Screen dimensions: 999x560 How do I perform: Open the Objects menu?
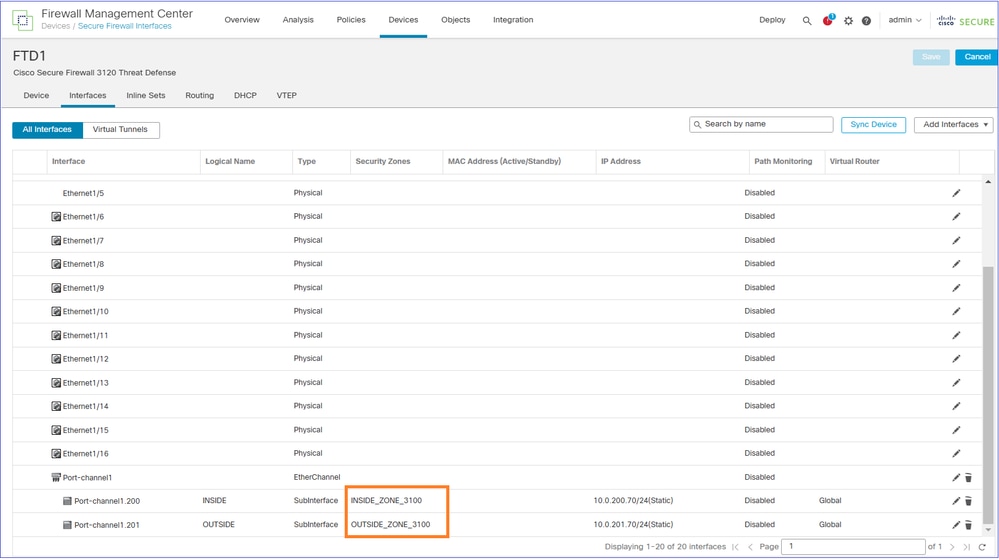tap(456, 20)
